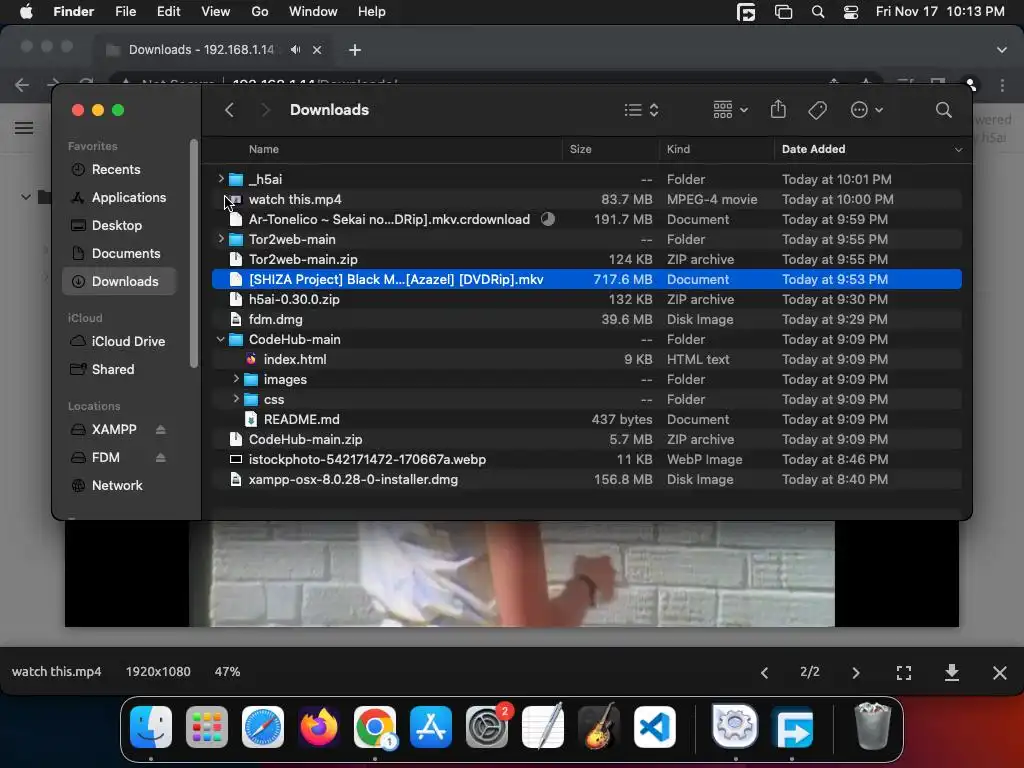Go back in Finder Downloads window

pyautogui.click(x=229, y=110)
